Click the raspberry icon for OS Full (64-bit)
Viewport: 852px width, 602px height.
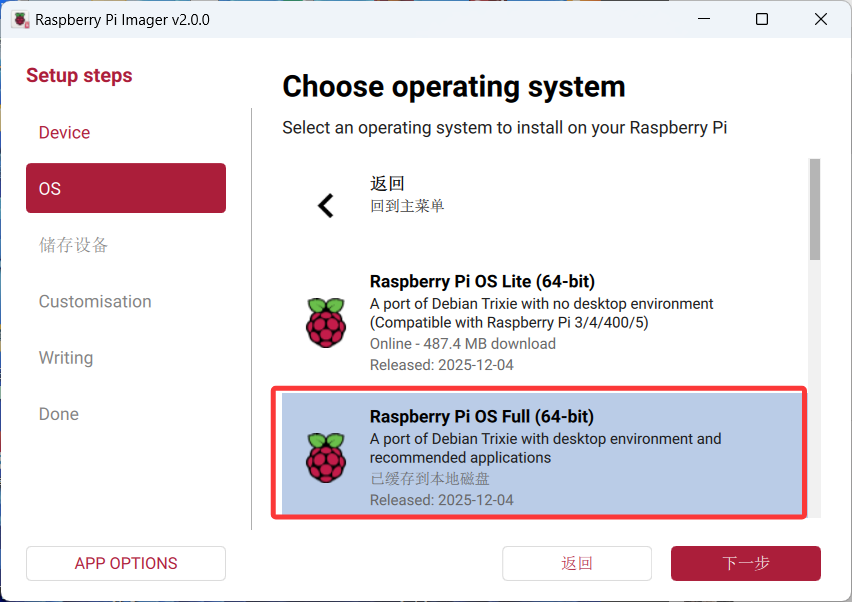326,457
